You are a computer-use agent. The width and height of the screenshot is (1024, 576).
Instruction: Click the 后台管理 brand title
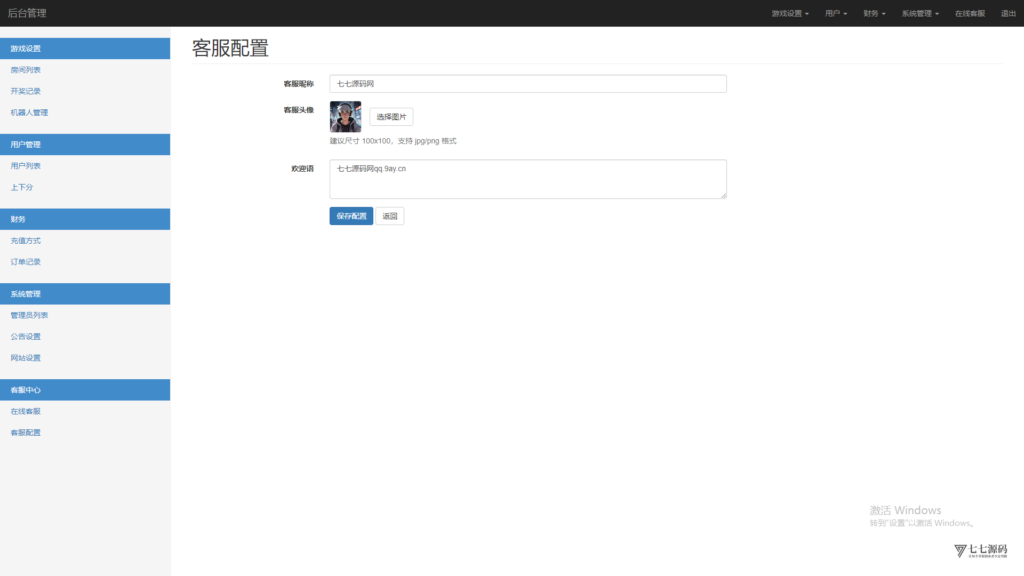point(27,13)
